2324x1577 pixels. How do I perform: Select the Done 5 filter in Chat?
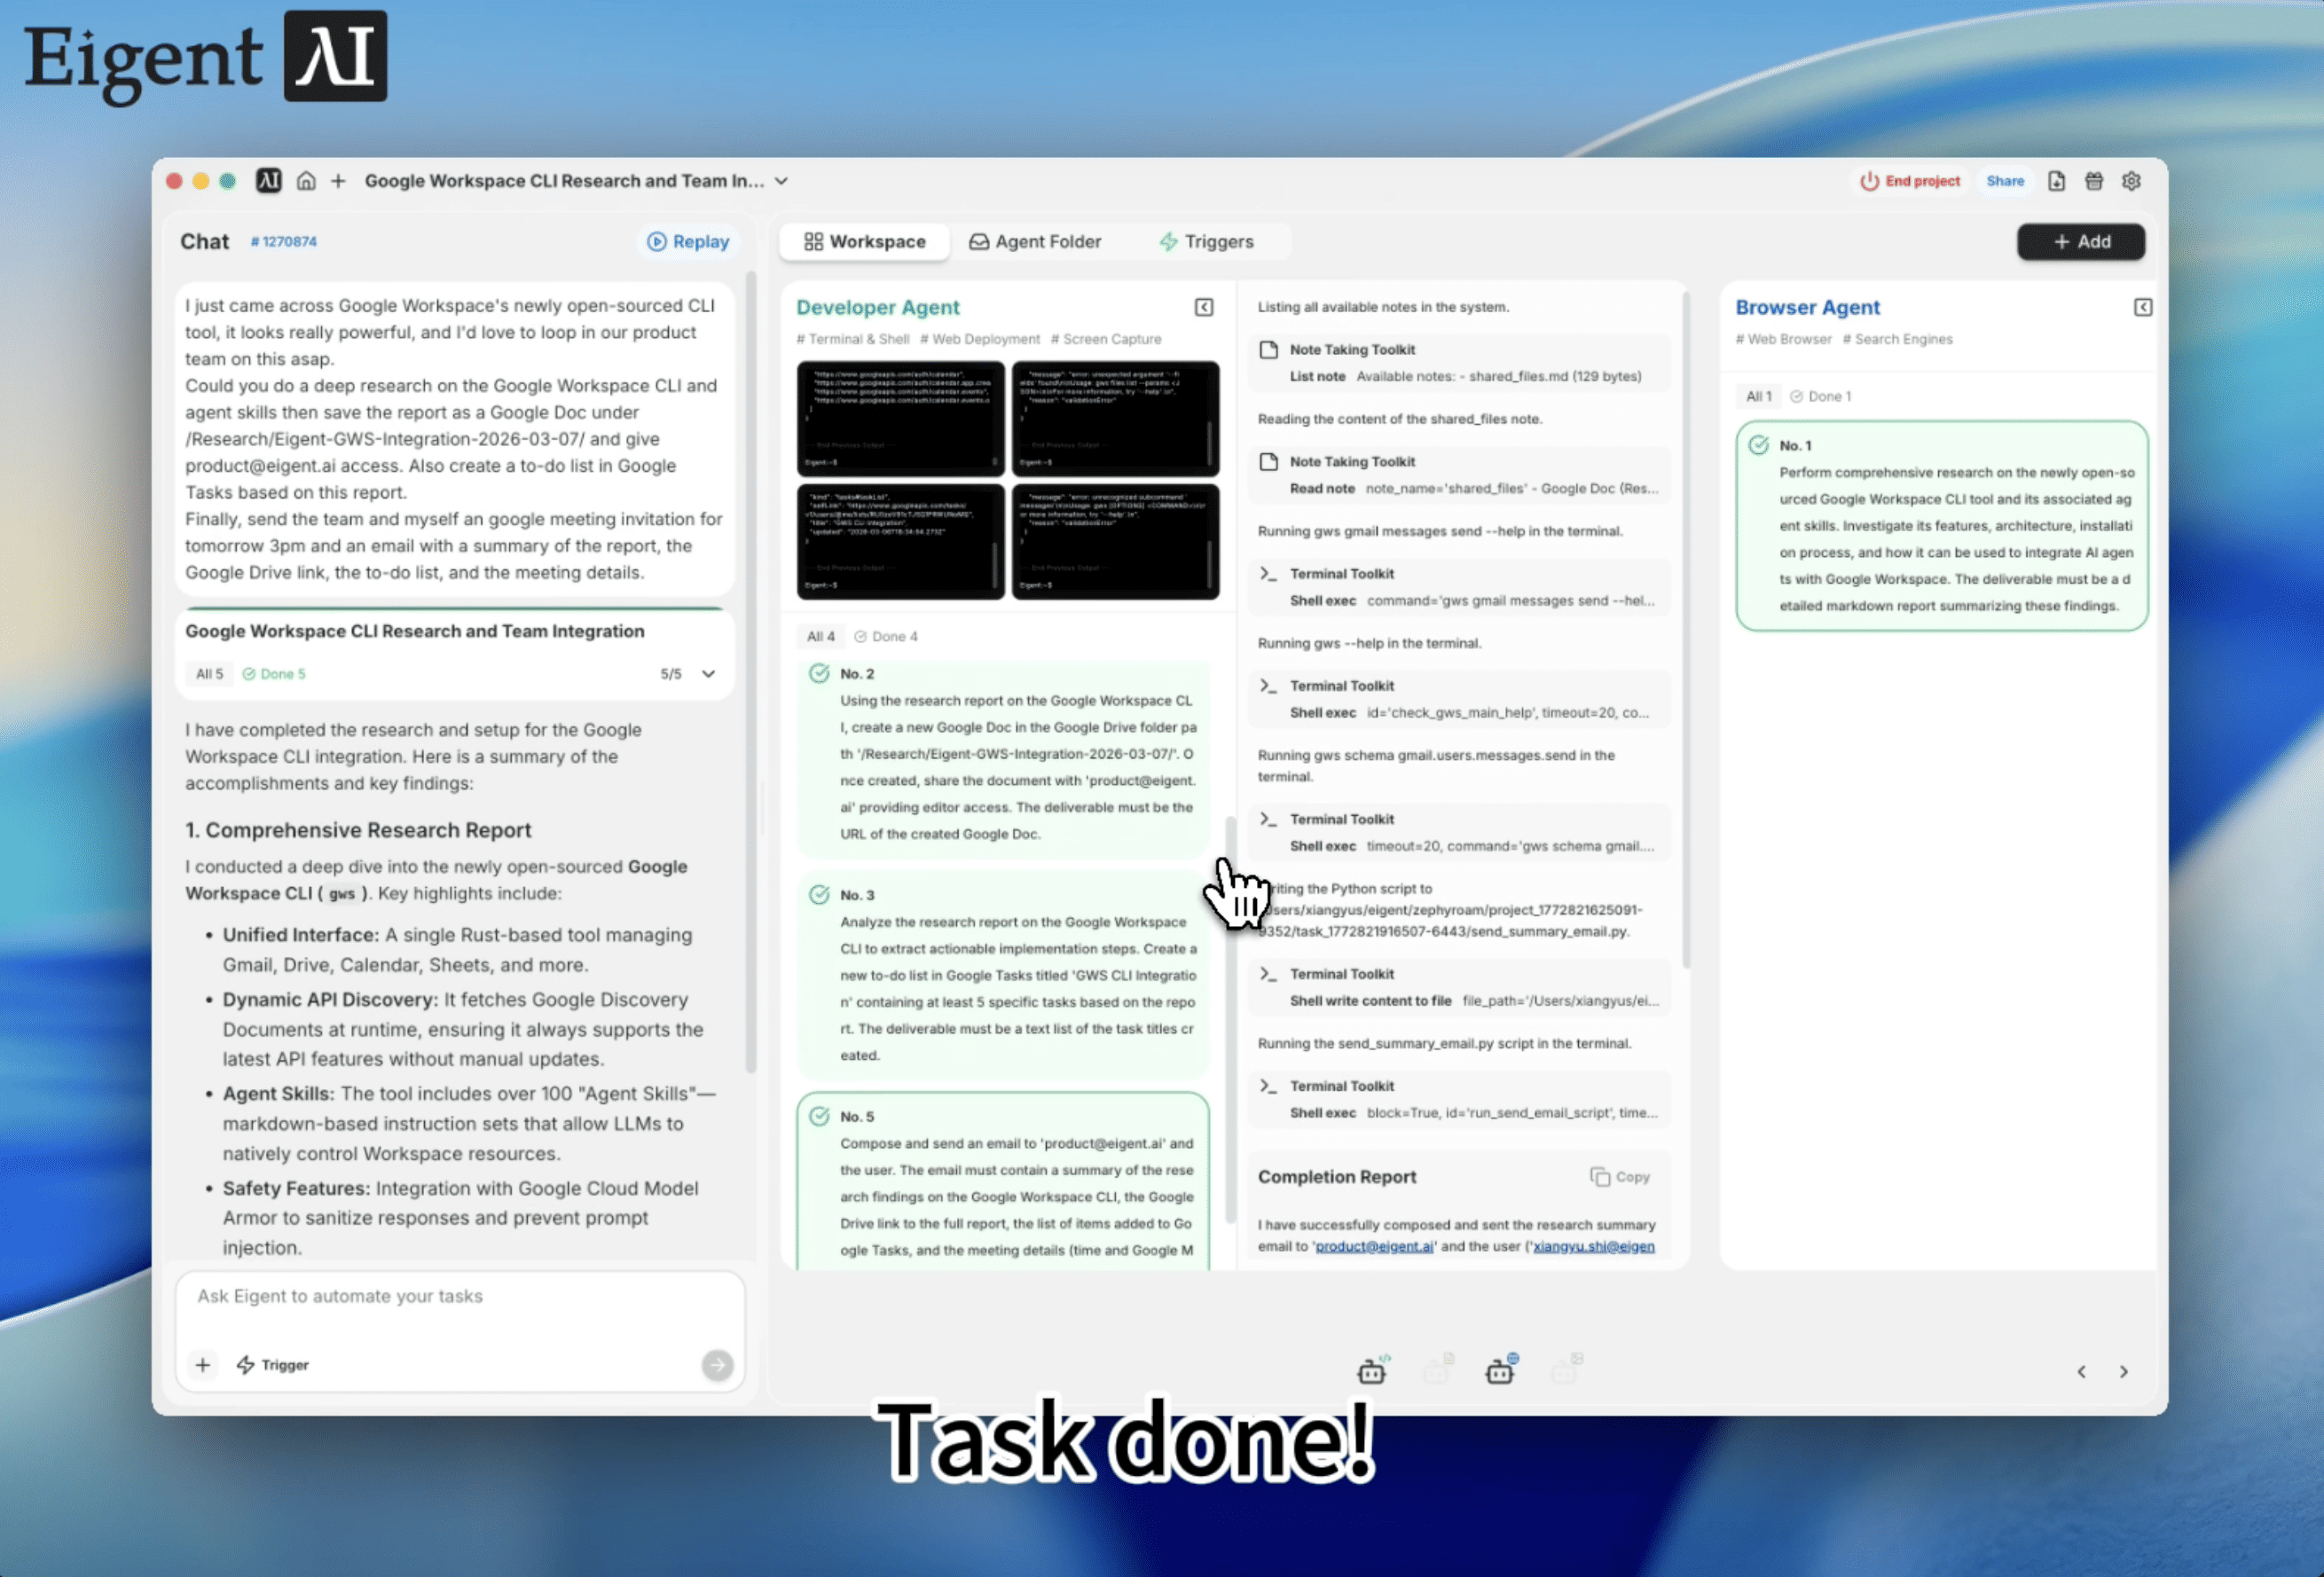(x=274, y=674)
